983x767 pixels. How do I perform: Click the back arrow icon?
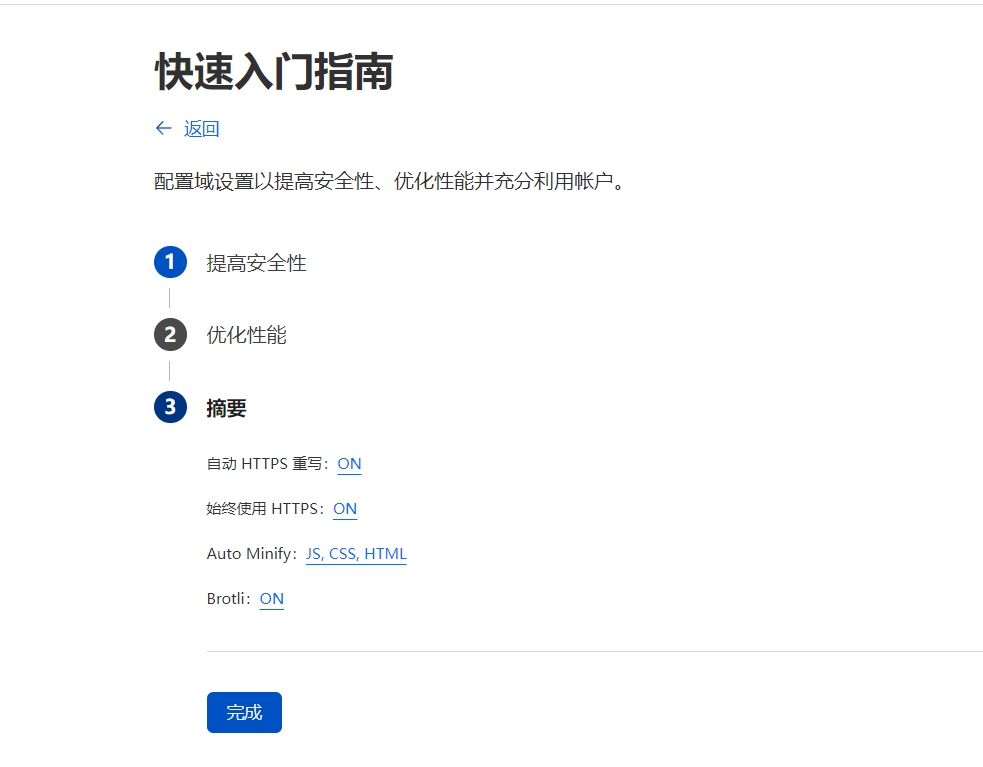click(164, 128)
